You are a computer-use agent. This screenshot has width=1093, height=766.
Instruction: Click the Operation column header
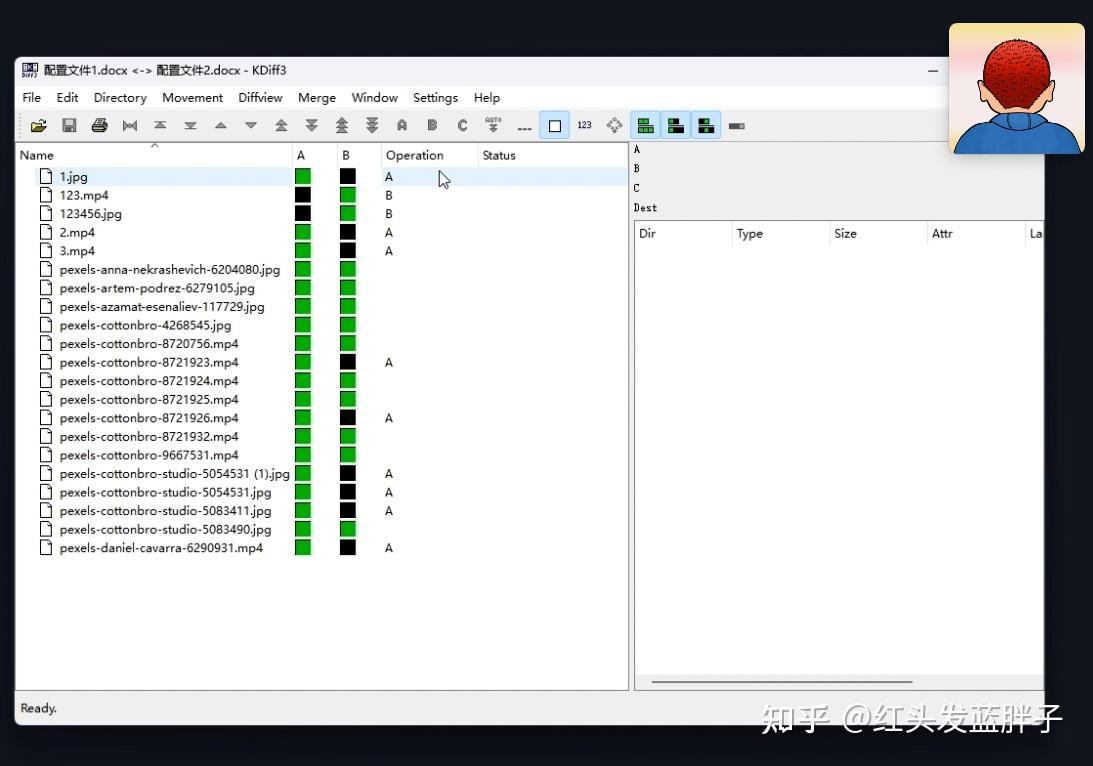(429, 155)
